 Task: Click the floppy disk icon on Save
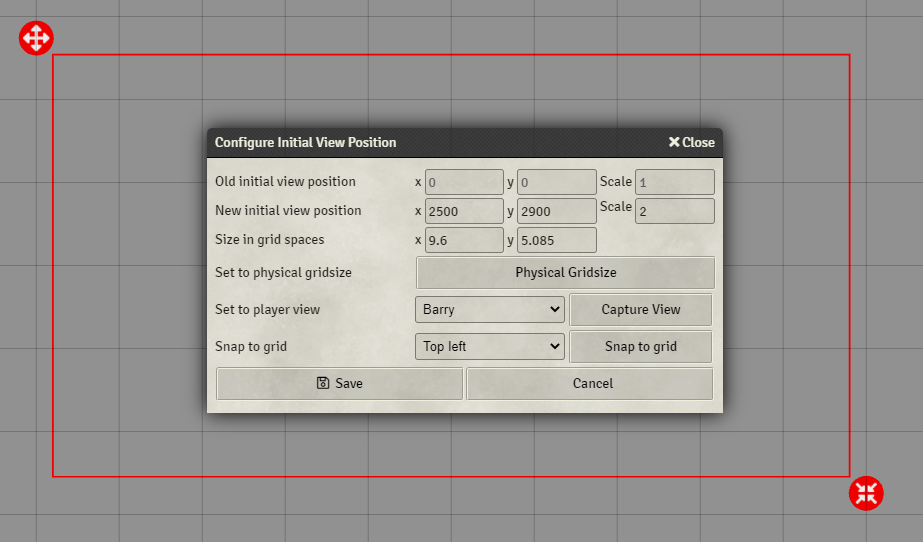click(x=323, y=384)
